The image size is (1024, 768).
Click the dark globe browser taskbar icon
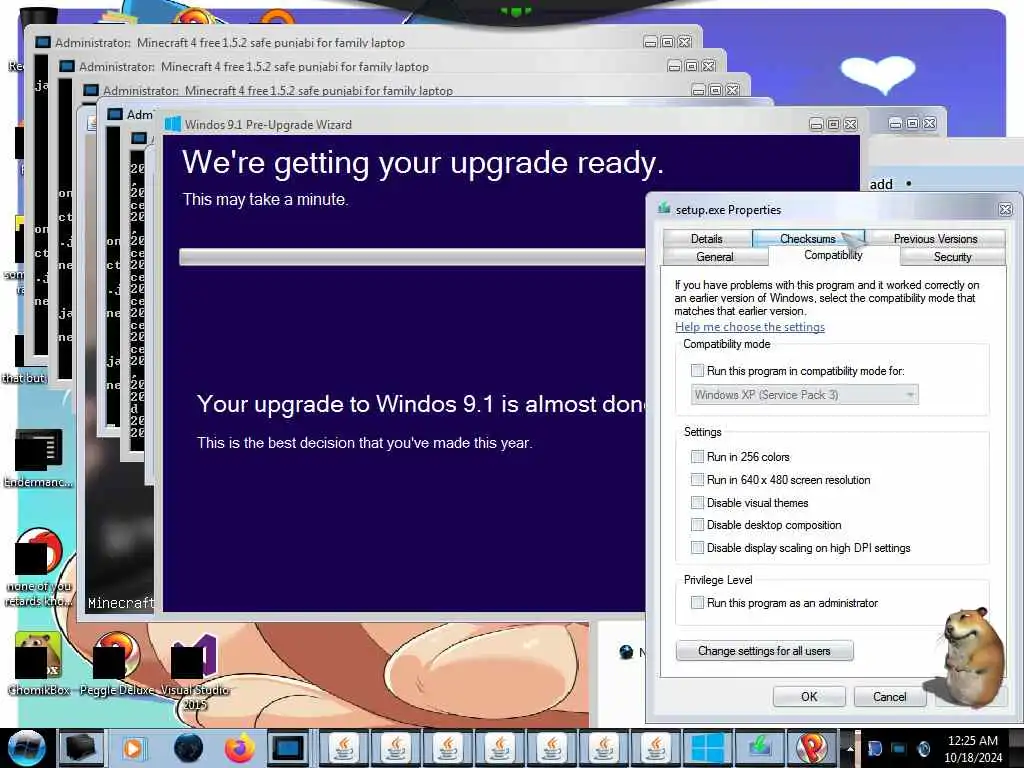pyautogui.click(x=189, y=748)
